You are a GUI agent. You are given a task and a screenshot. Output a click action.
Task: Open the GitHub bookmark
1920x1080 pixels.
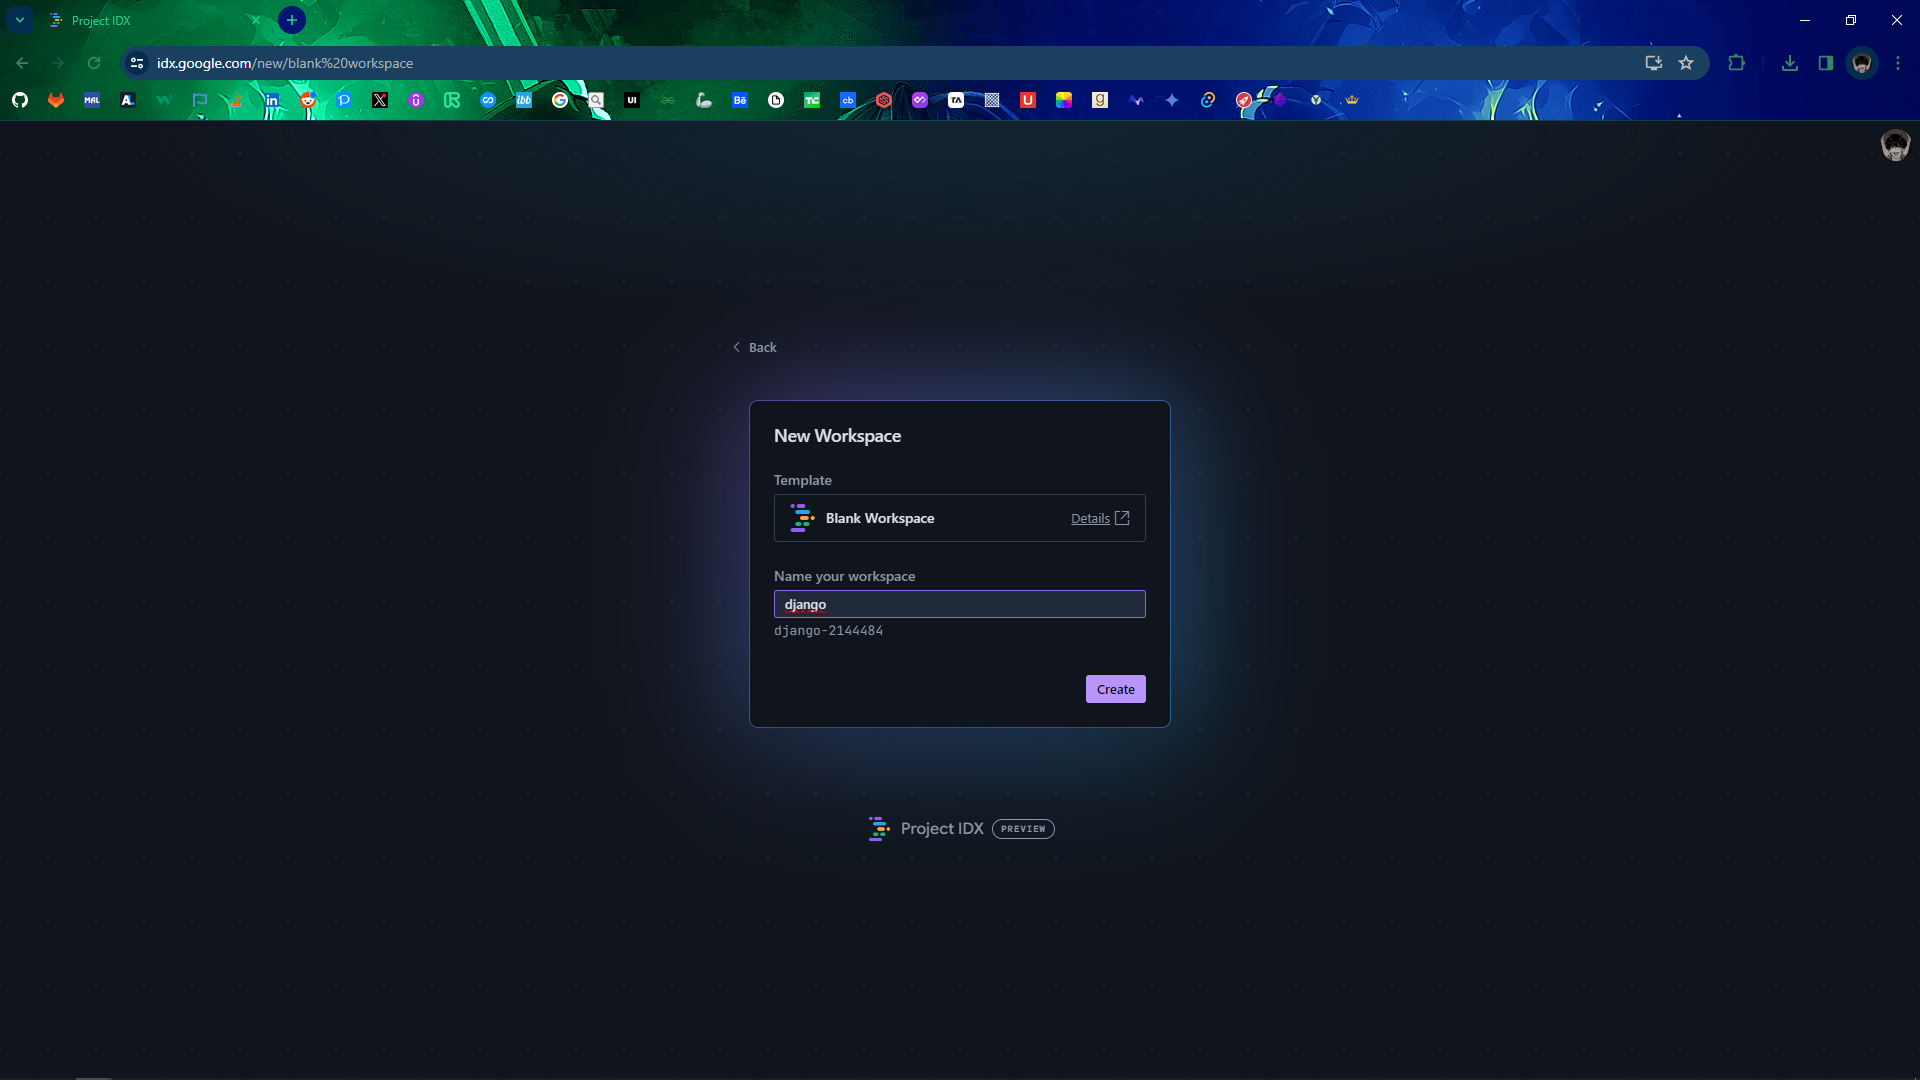point(20,100)
